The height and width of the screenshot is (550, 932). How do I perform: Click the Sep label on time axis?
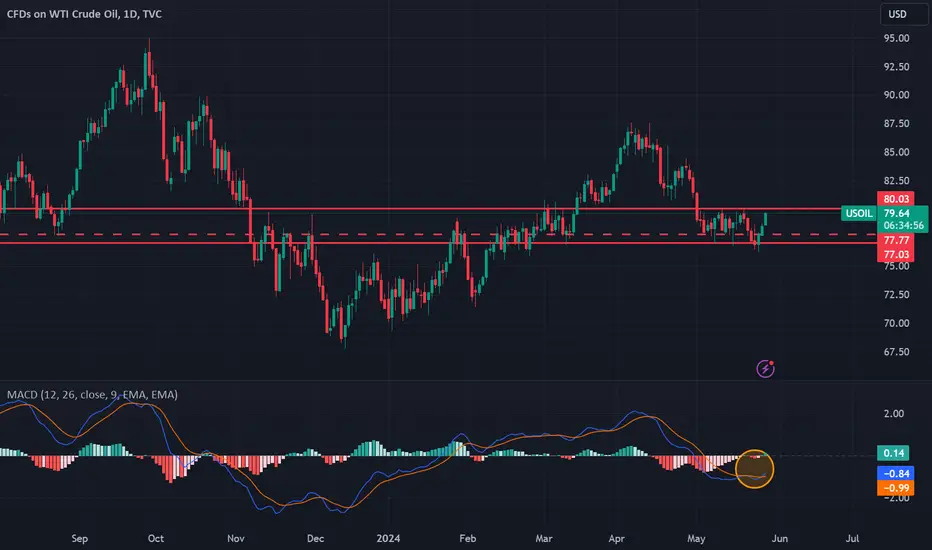(x=80, y=538)
